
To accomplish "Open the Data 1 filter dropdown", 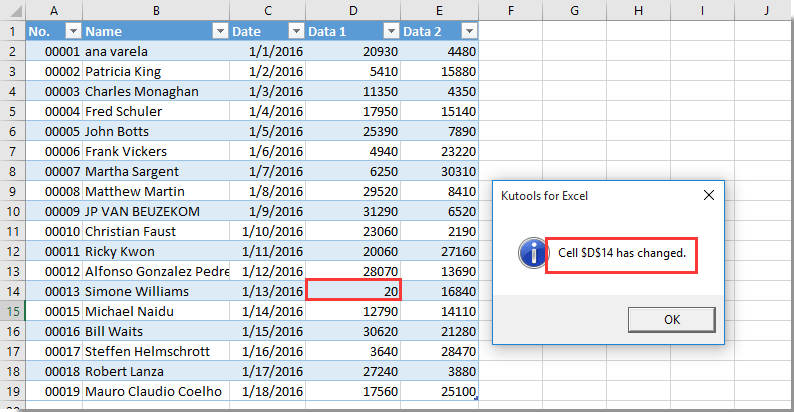I will pos(391,31).
